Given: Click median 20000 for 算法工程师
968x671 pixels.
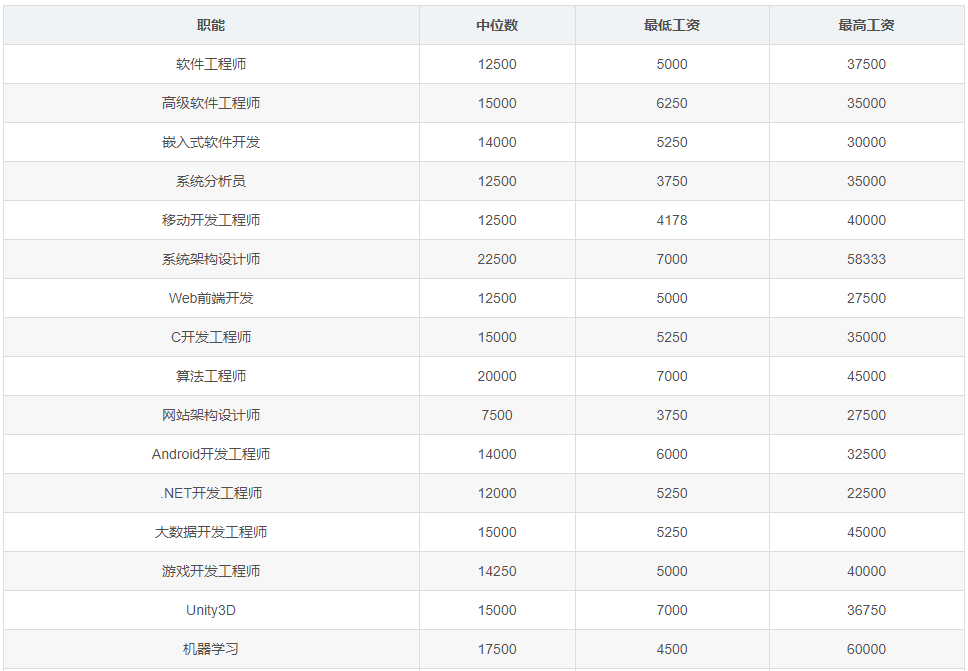Looking at the screenshot, I should 497,376.
